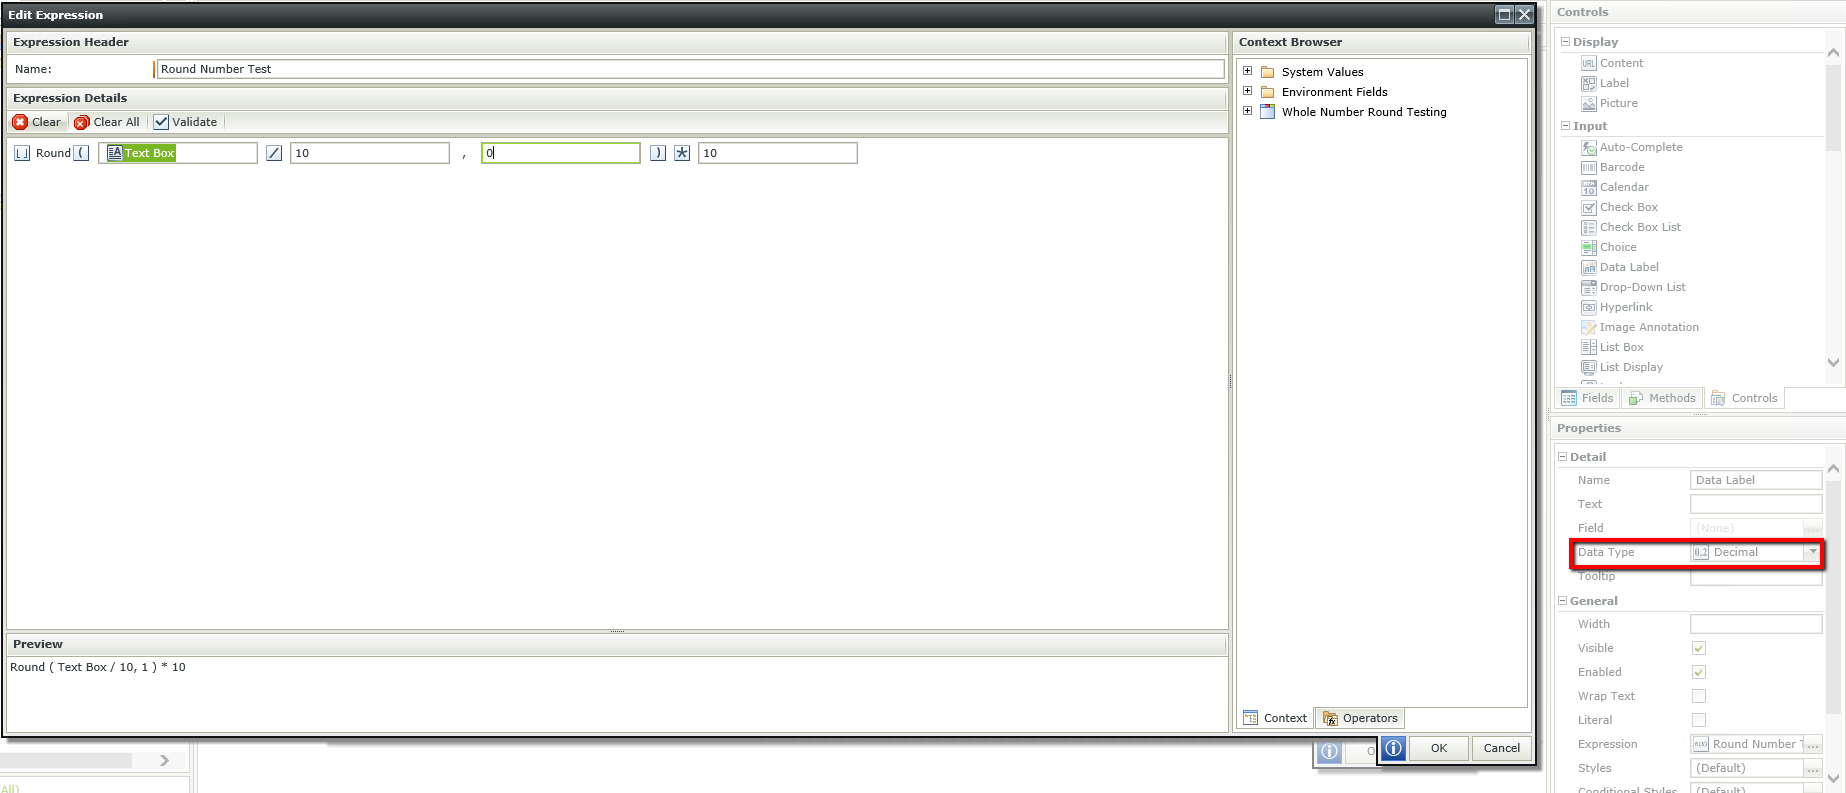The width and height of the screenshot is (1846, 793).
Task: Click the info icon beside OK
Action: 1393,748
